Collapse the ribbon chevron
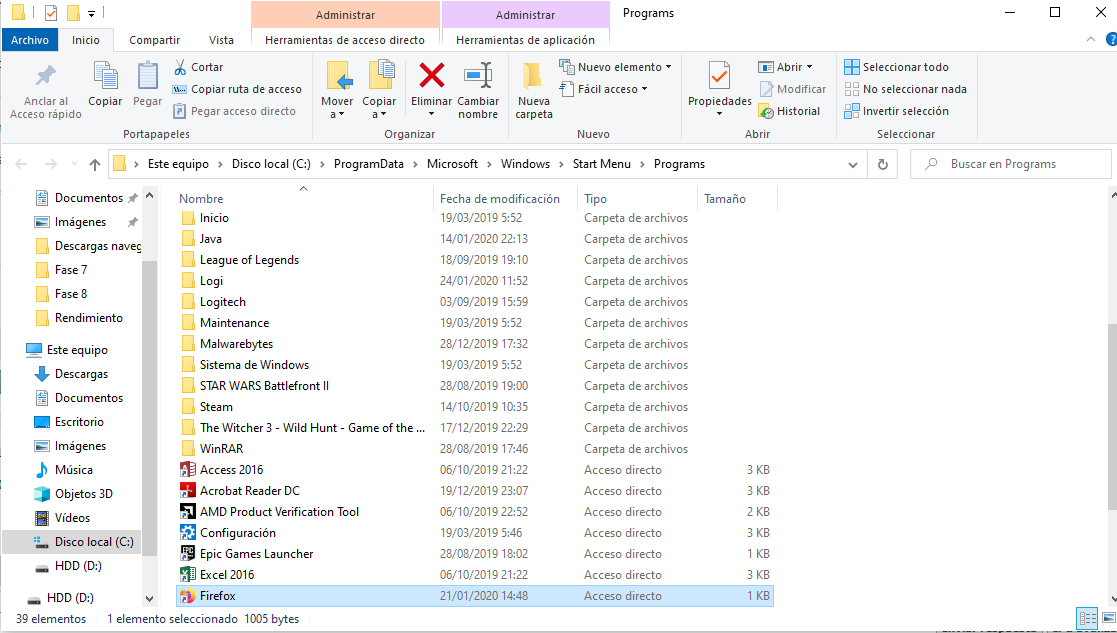The width and height of the screenshot is (1117, 633). [1091, 40]
